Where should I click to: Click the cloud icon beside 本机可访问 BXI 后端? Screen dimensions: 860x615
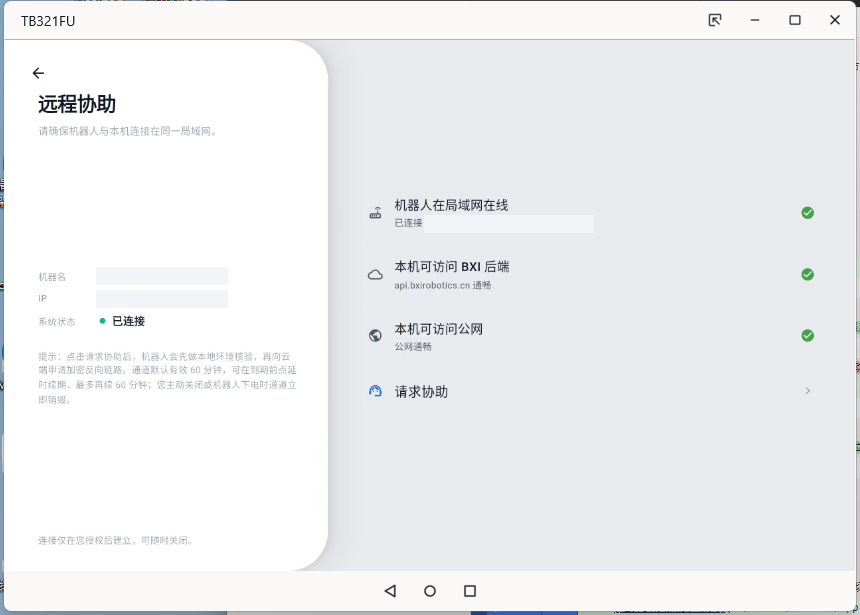pos(375,274)
